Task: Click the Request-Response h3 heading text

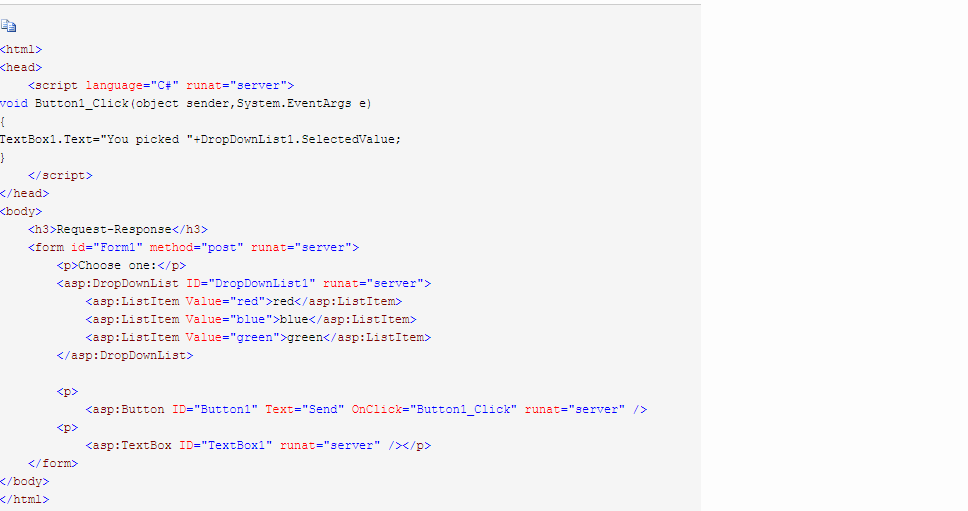Action: (x=114, y=230)
